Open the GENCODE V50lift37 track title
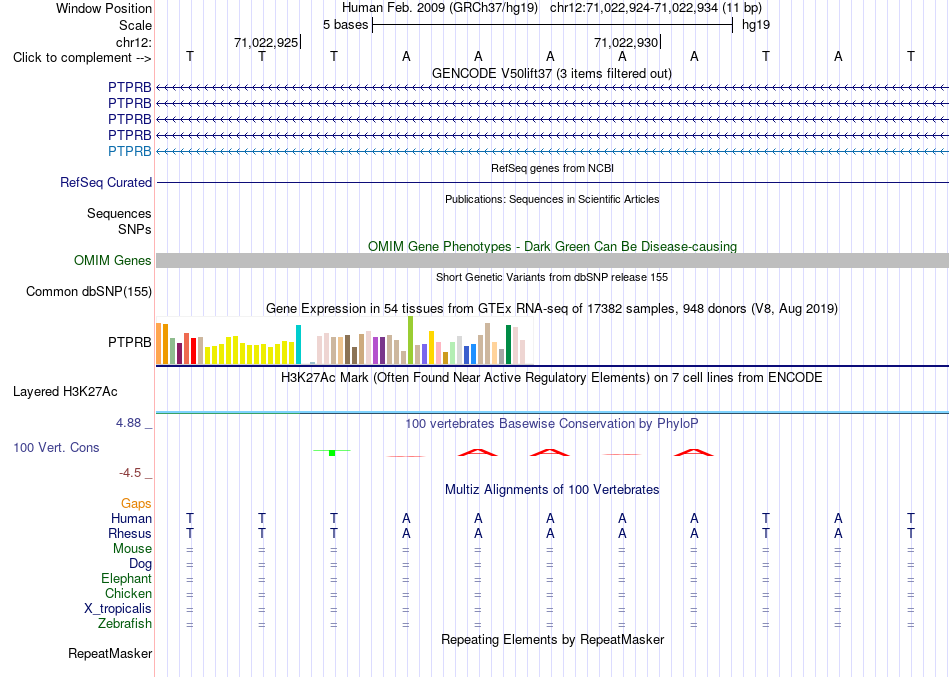This screenshot has width=950, height=677. tap(552, 73)
